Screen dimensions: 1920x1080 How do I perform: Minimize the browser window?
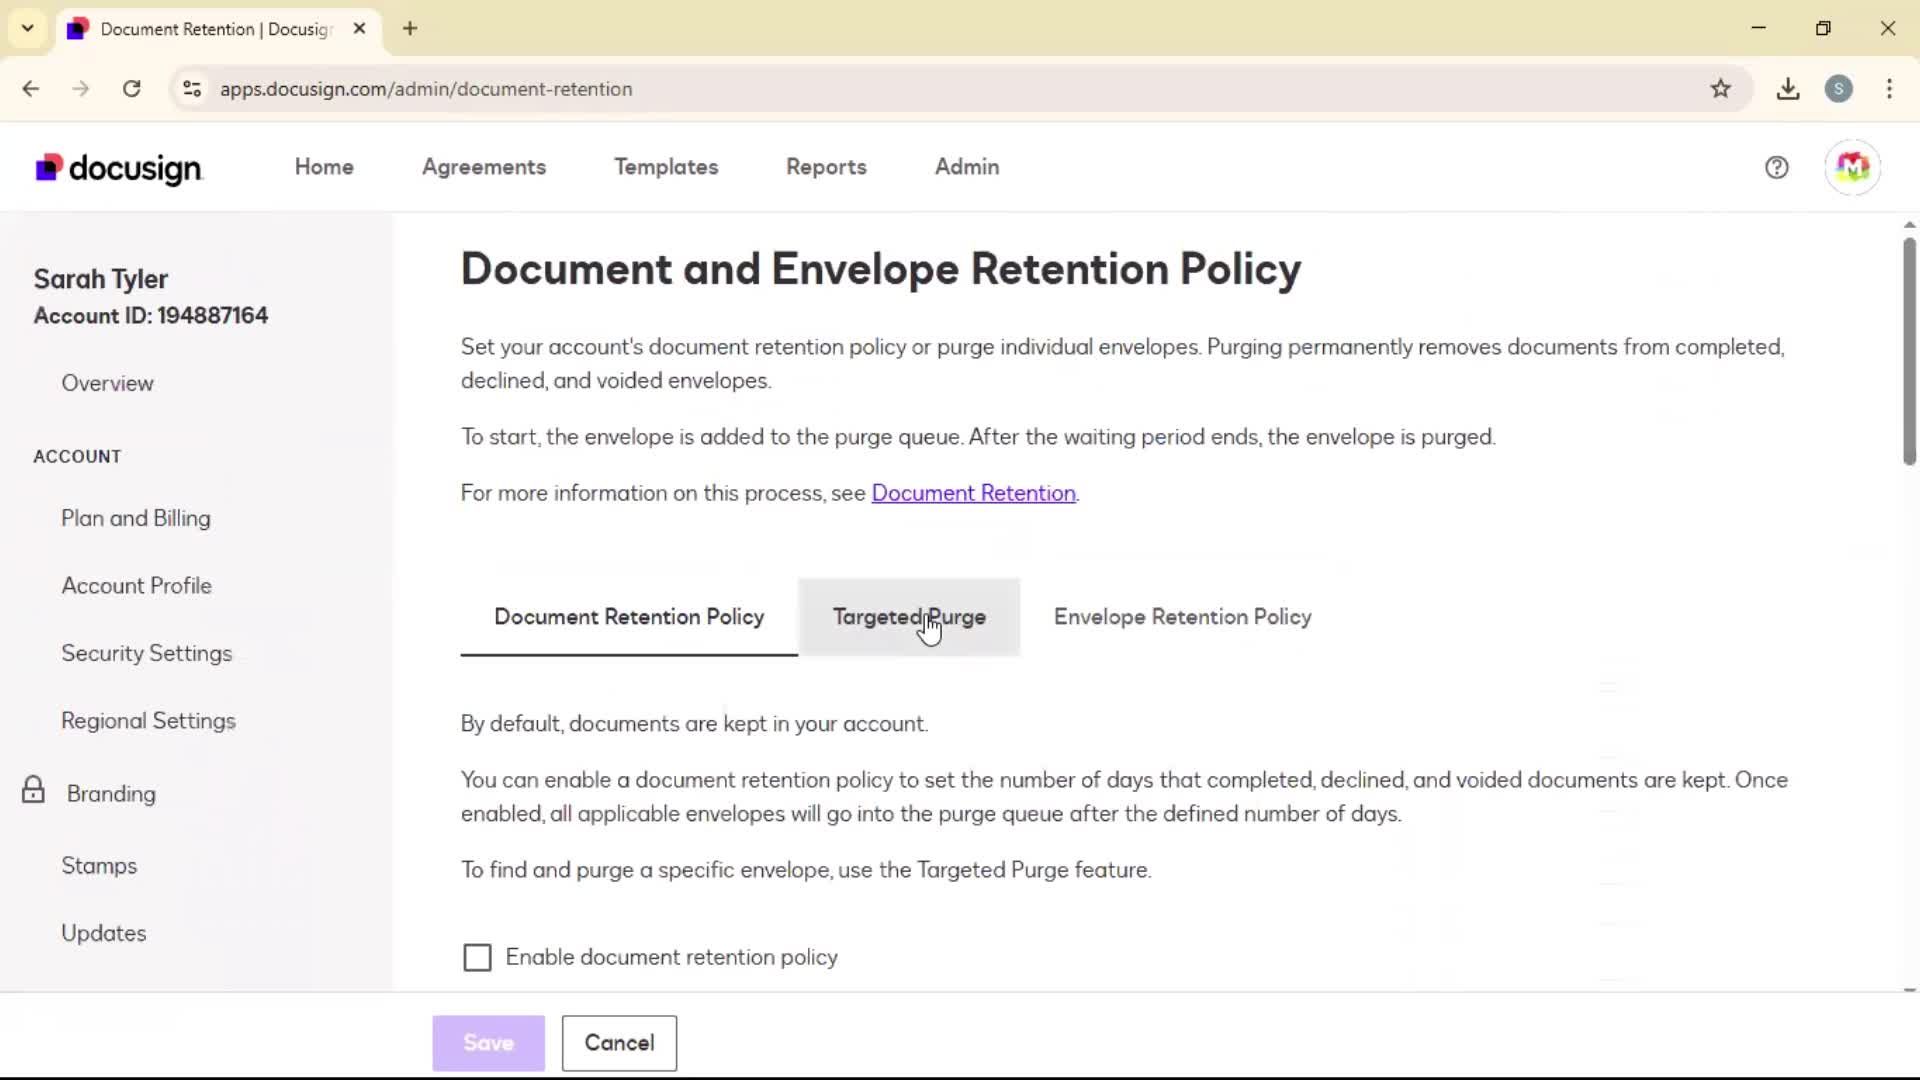tap(1759, 28)
